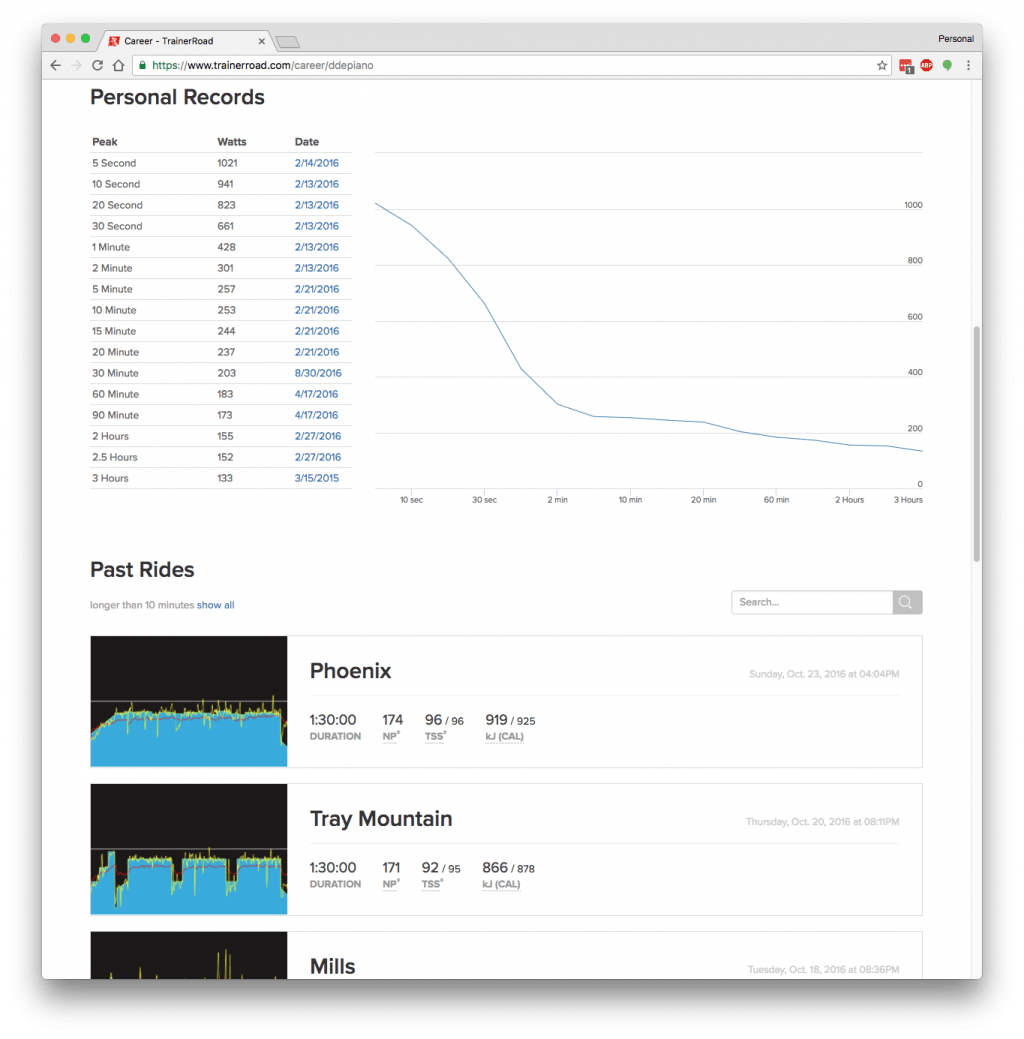This screenshot has height=1039, width=1024.
Task: Click the green Evernote extension icon
Action: coord(947,65)
